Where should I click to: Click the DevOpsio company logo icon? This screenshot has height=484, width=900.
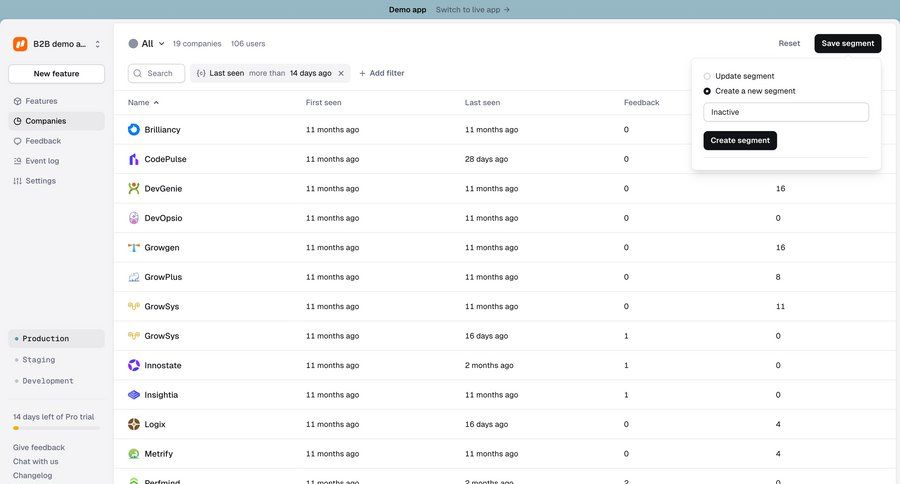coord(134,218)
